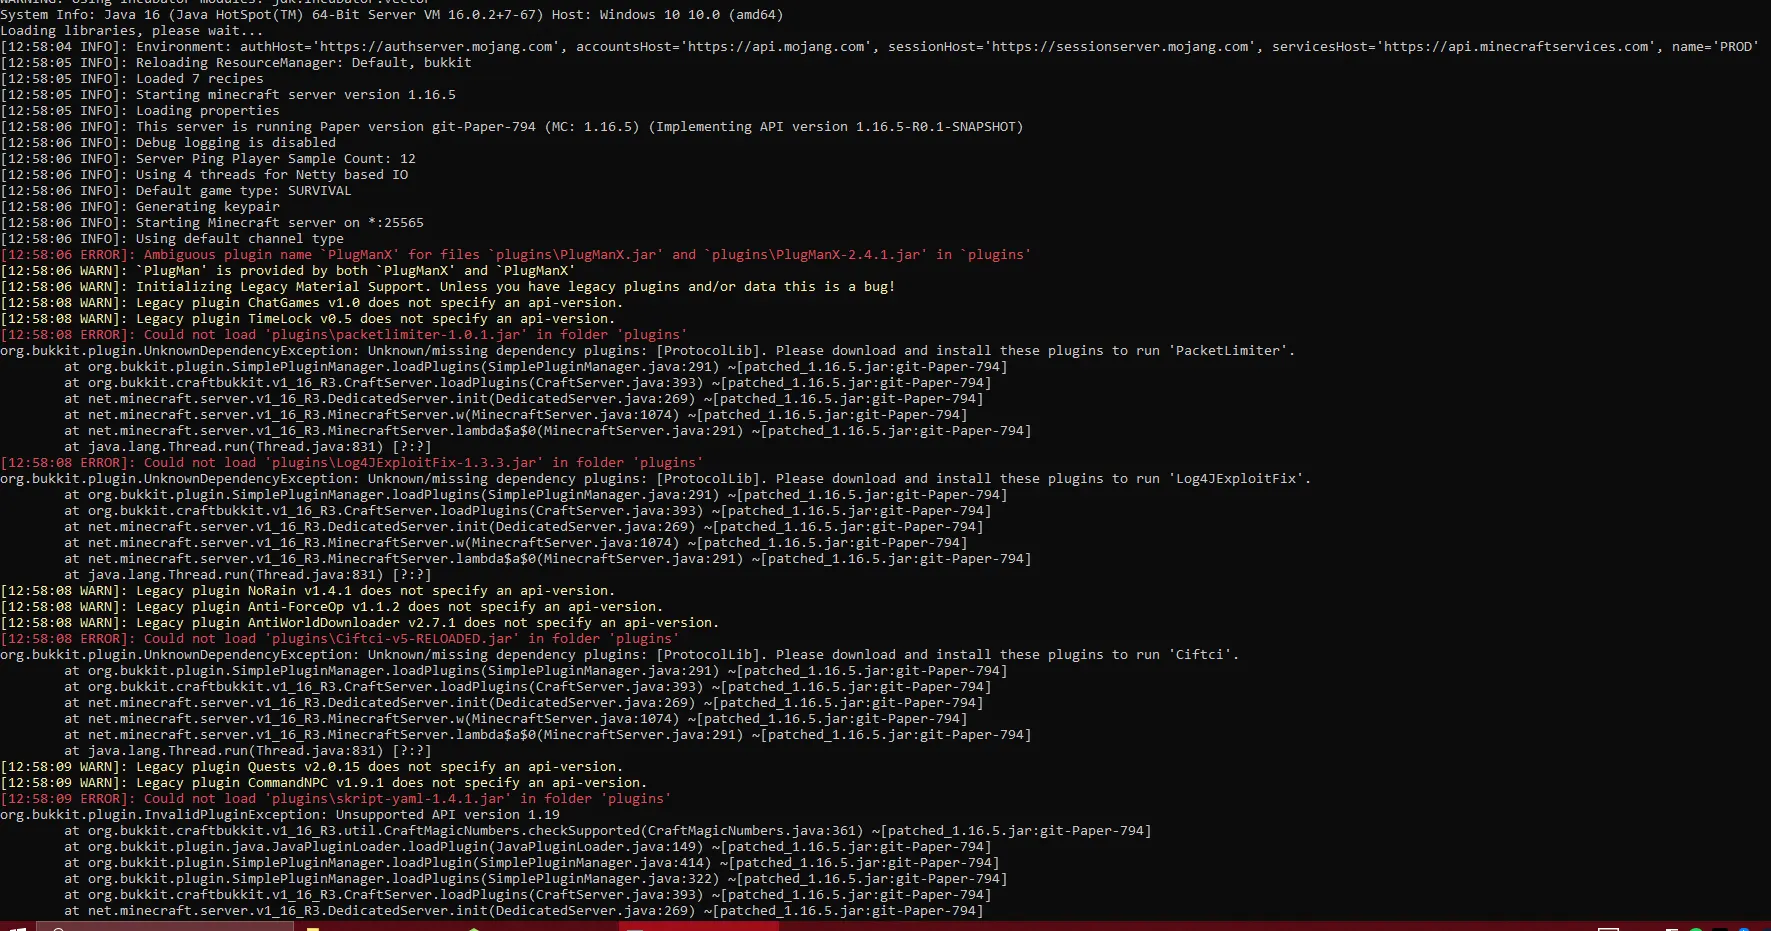
Task: Click 'Initializing Legacy Material Support' warning
Action: (448, 287)
